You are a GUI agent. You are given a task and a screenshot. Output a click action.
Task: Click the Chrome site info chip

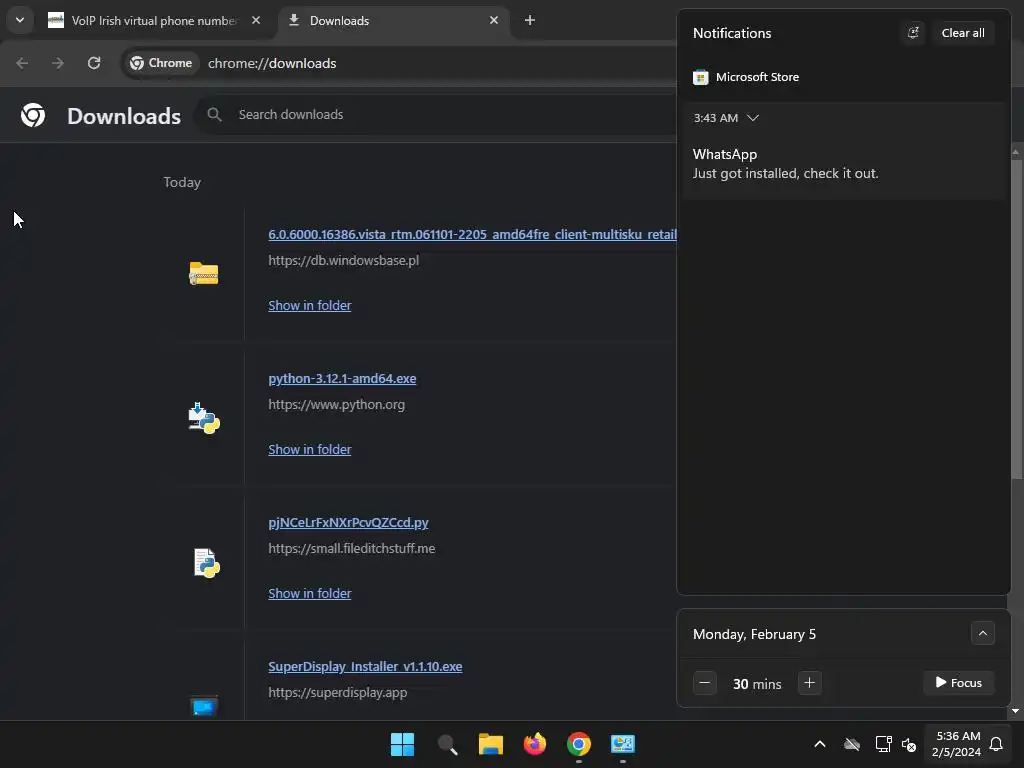[161, 63]
